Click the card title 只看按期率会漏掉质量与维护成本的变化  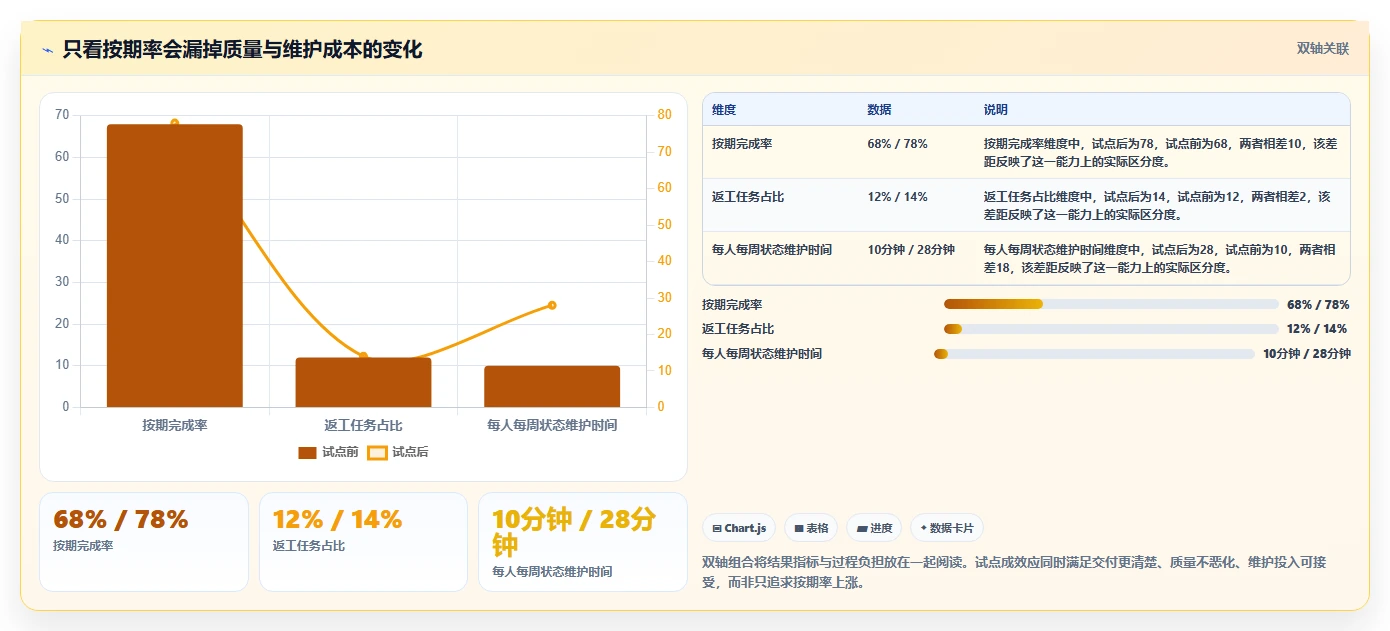click(x=242, y=50)
